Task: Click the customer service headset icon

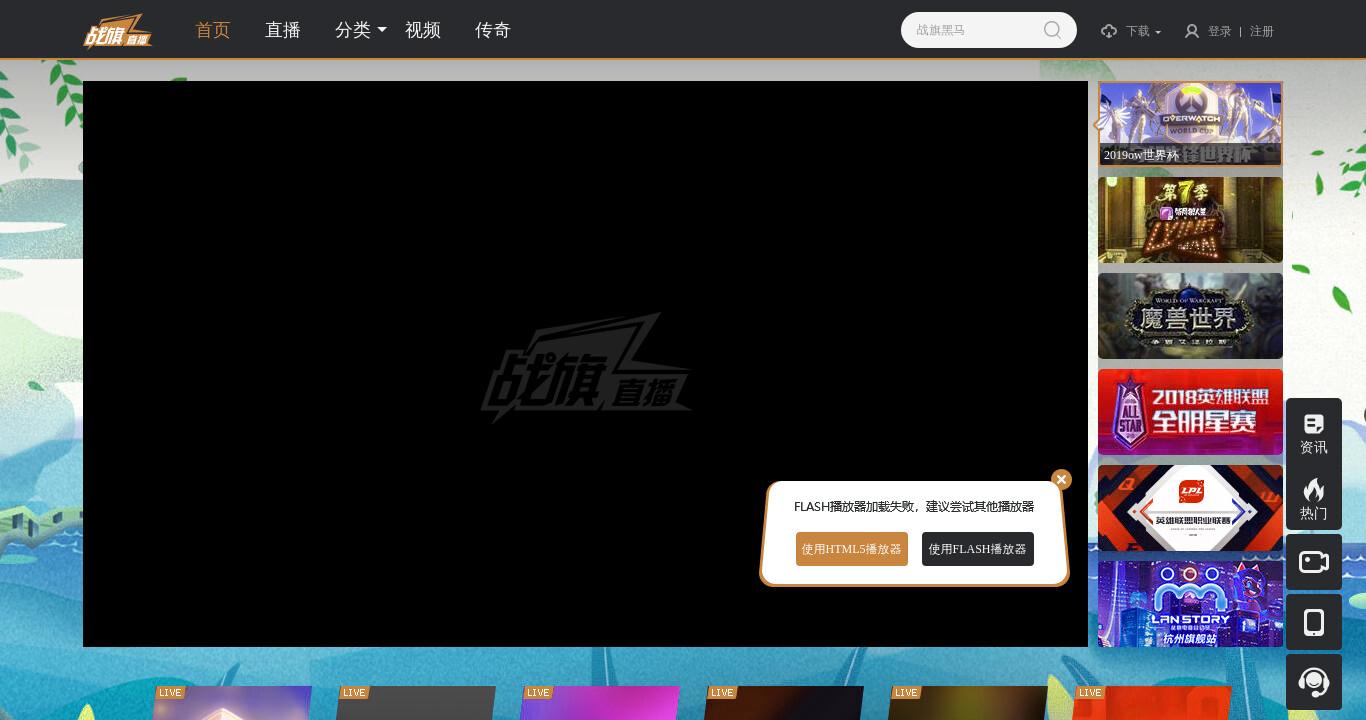Action: pyautogui.click(x=1314, y=682)
